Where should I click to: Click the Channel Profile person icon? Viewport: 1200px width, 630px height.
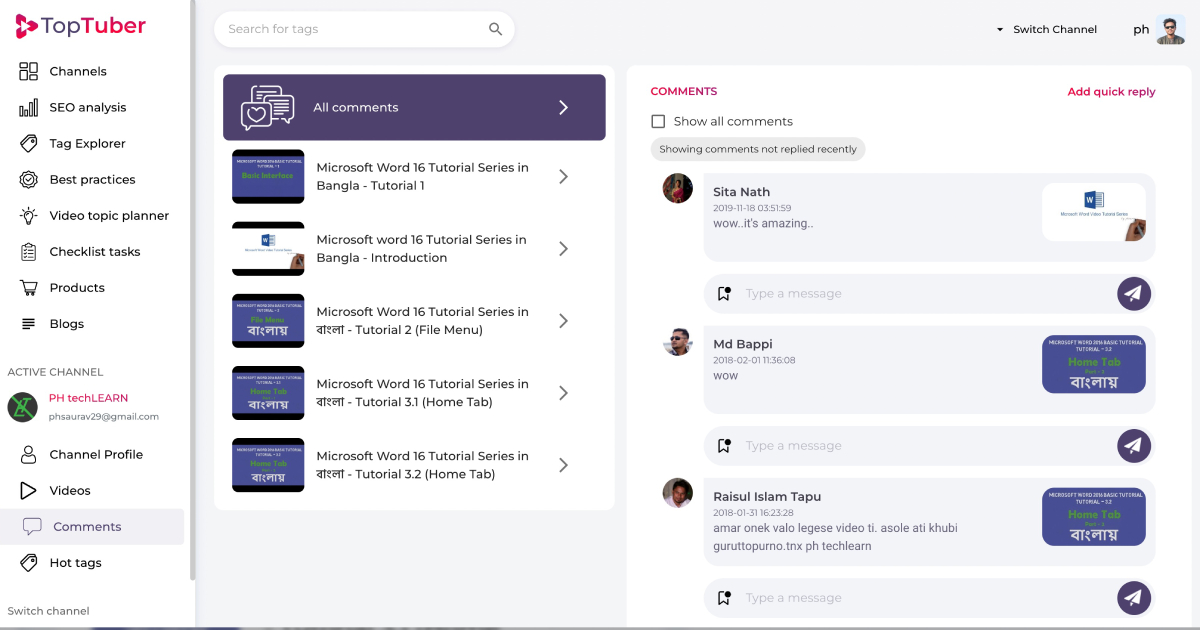29,454
